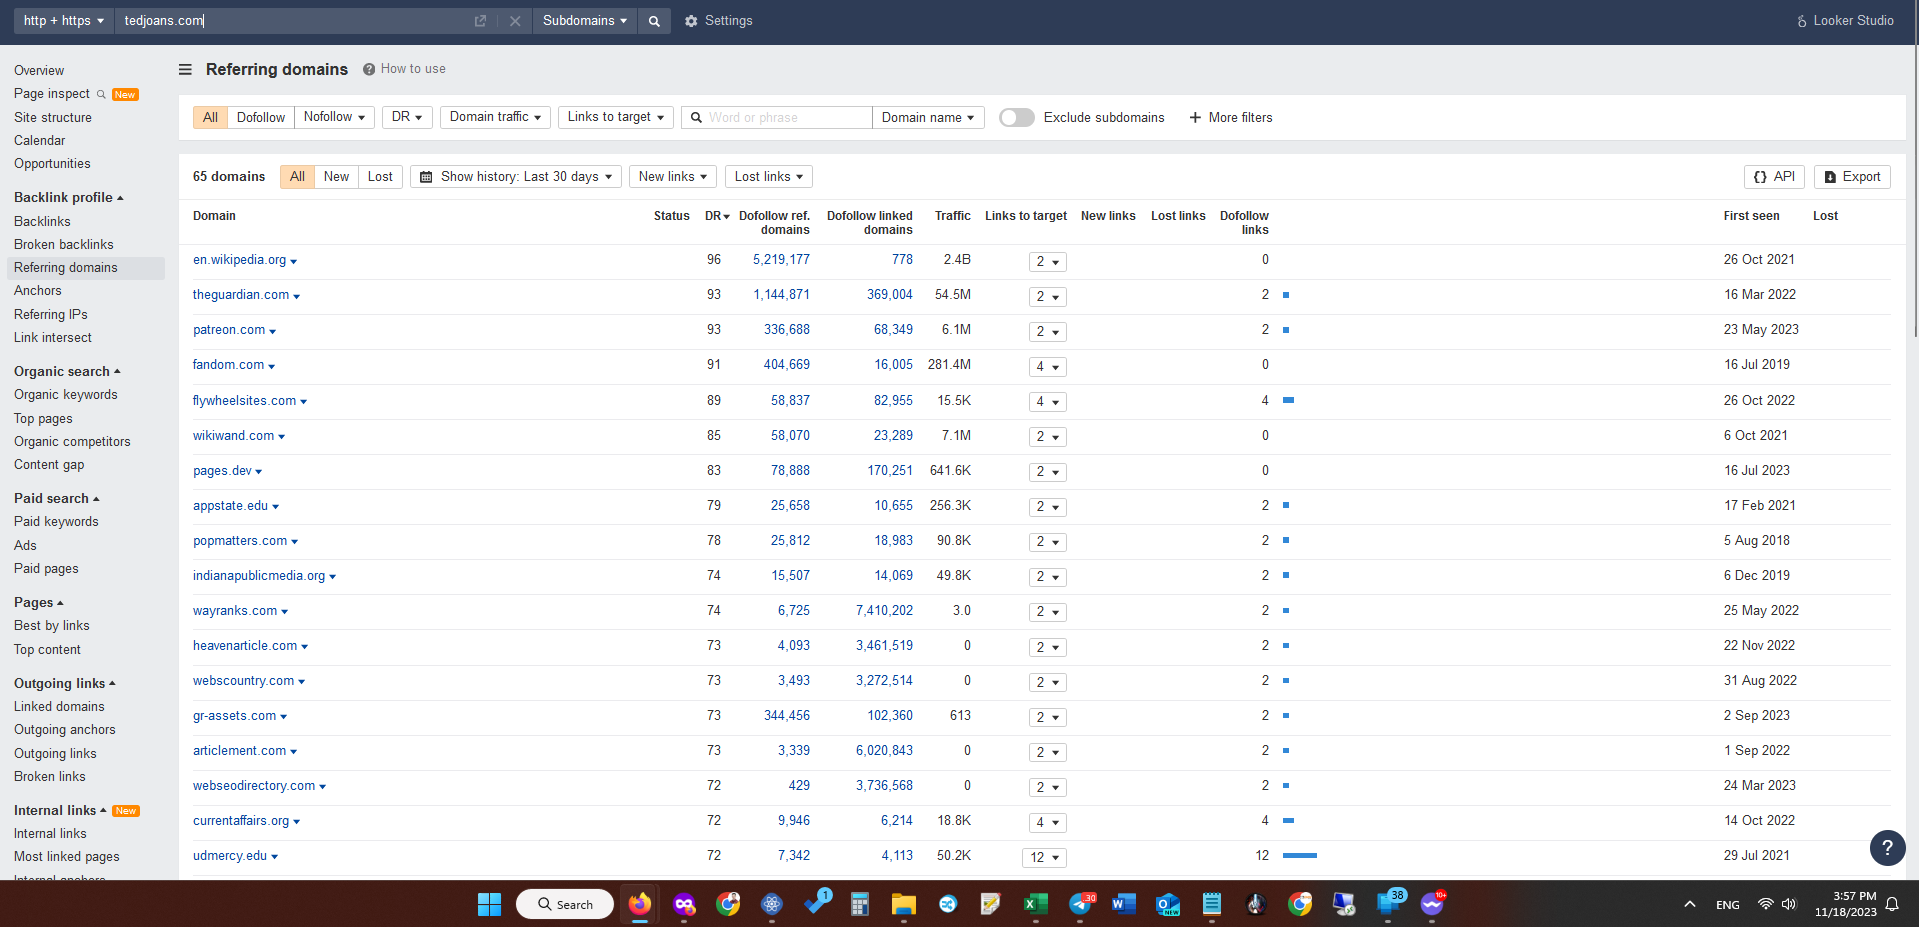
Task: Select the Dofollow link type filter
Action: pyautogui.click(x=261, y=118)
